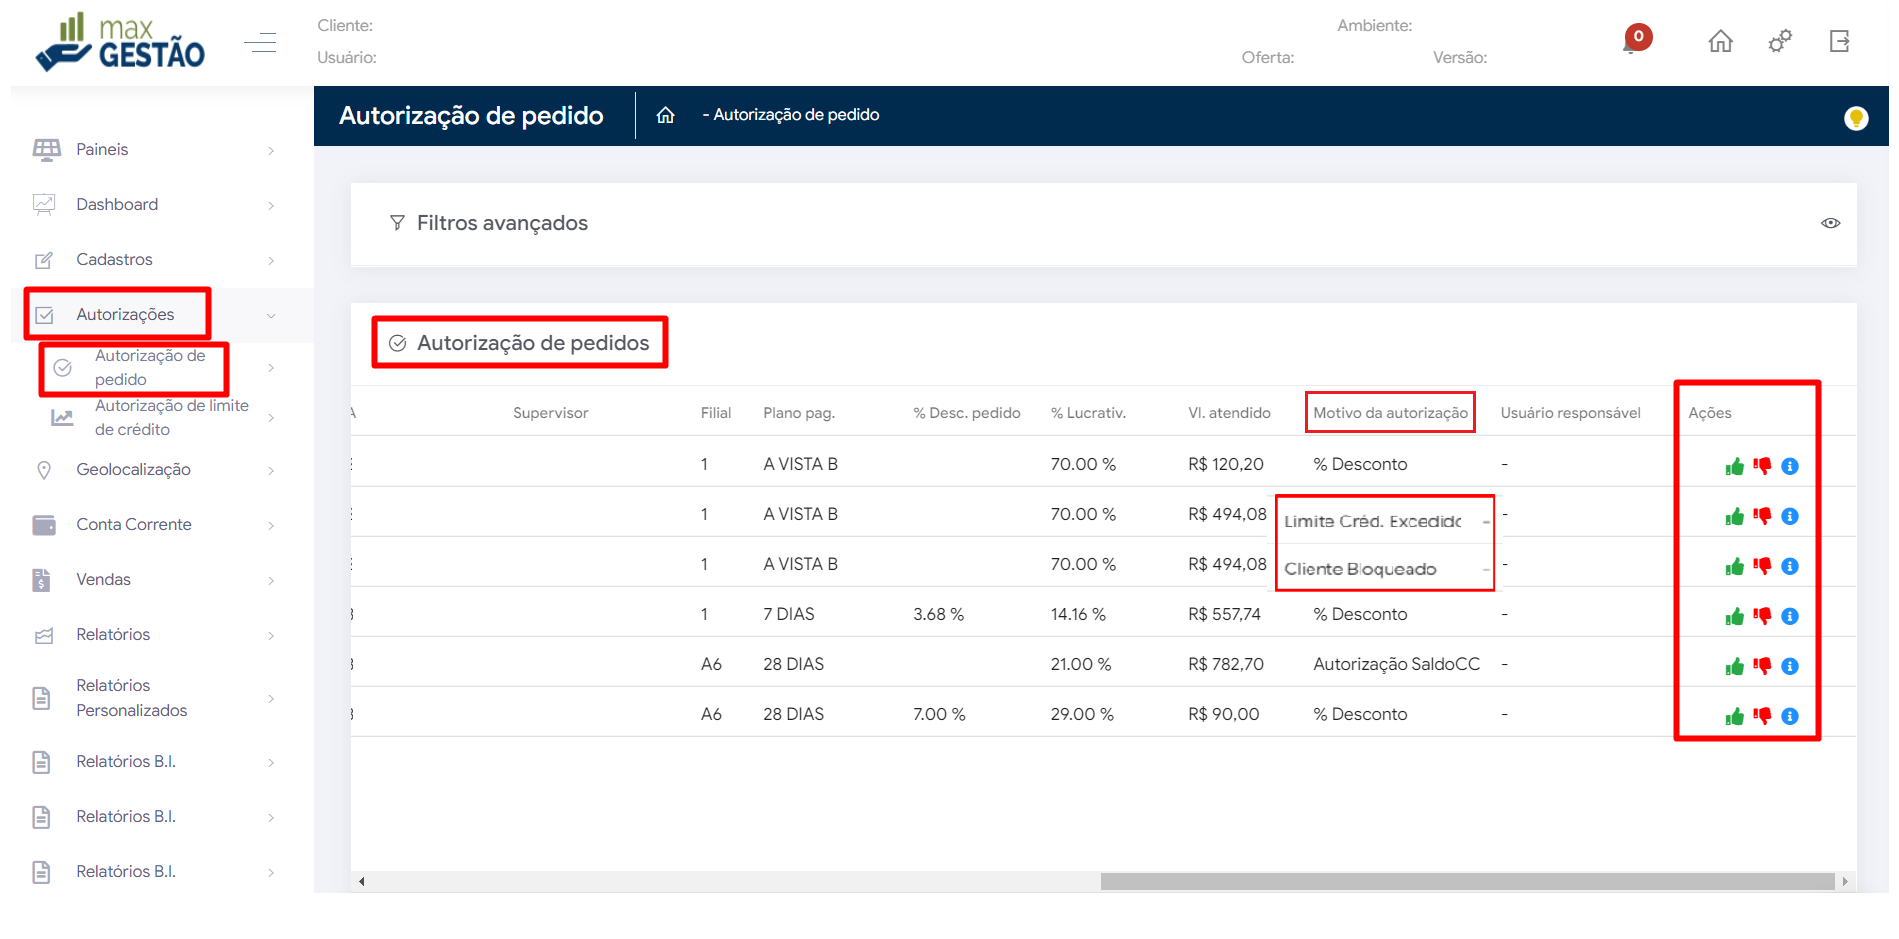Screen dimensions: 1899x939
Task: Approve the R$ 120,20 order with thumbs up
Action: pyautogui.click(x=1734, y=467)
